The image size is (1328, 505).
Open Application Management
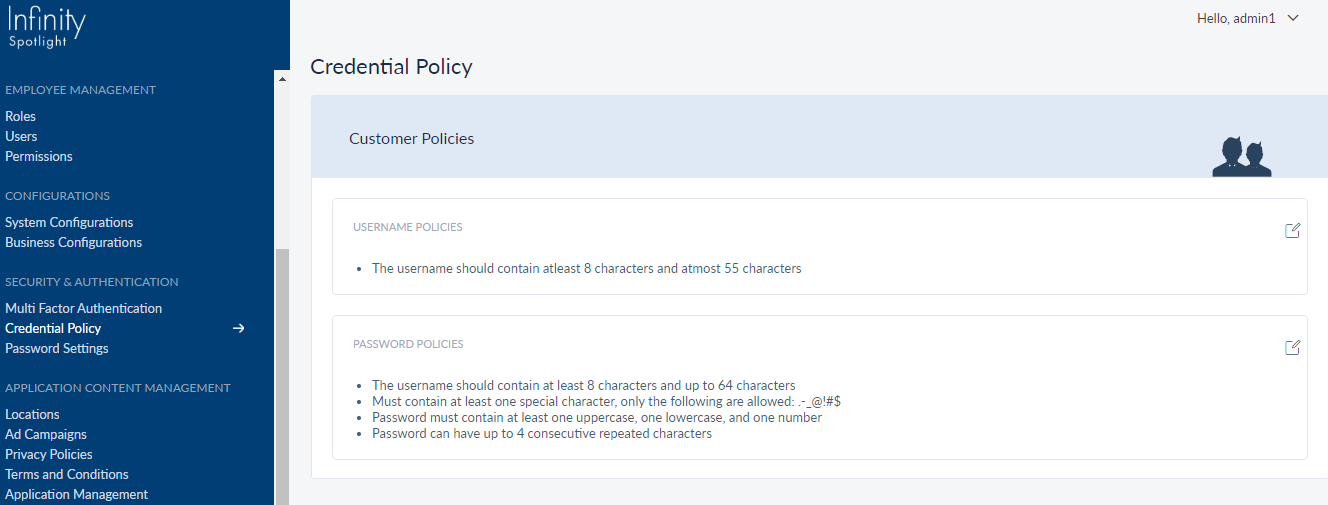coord(76,494)
